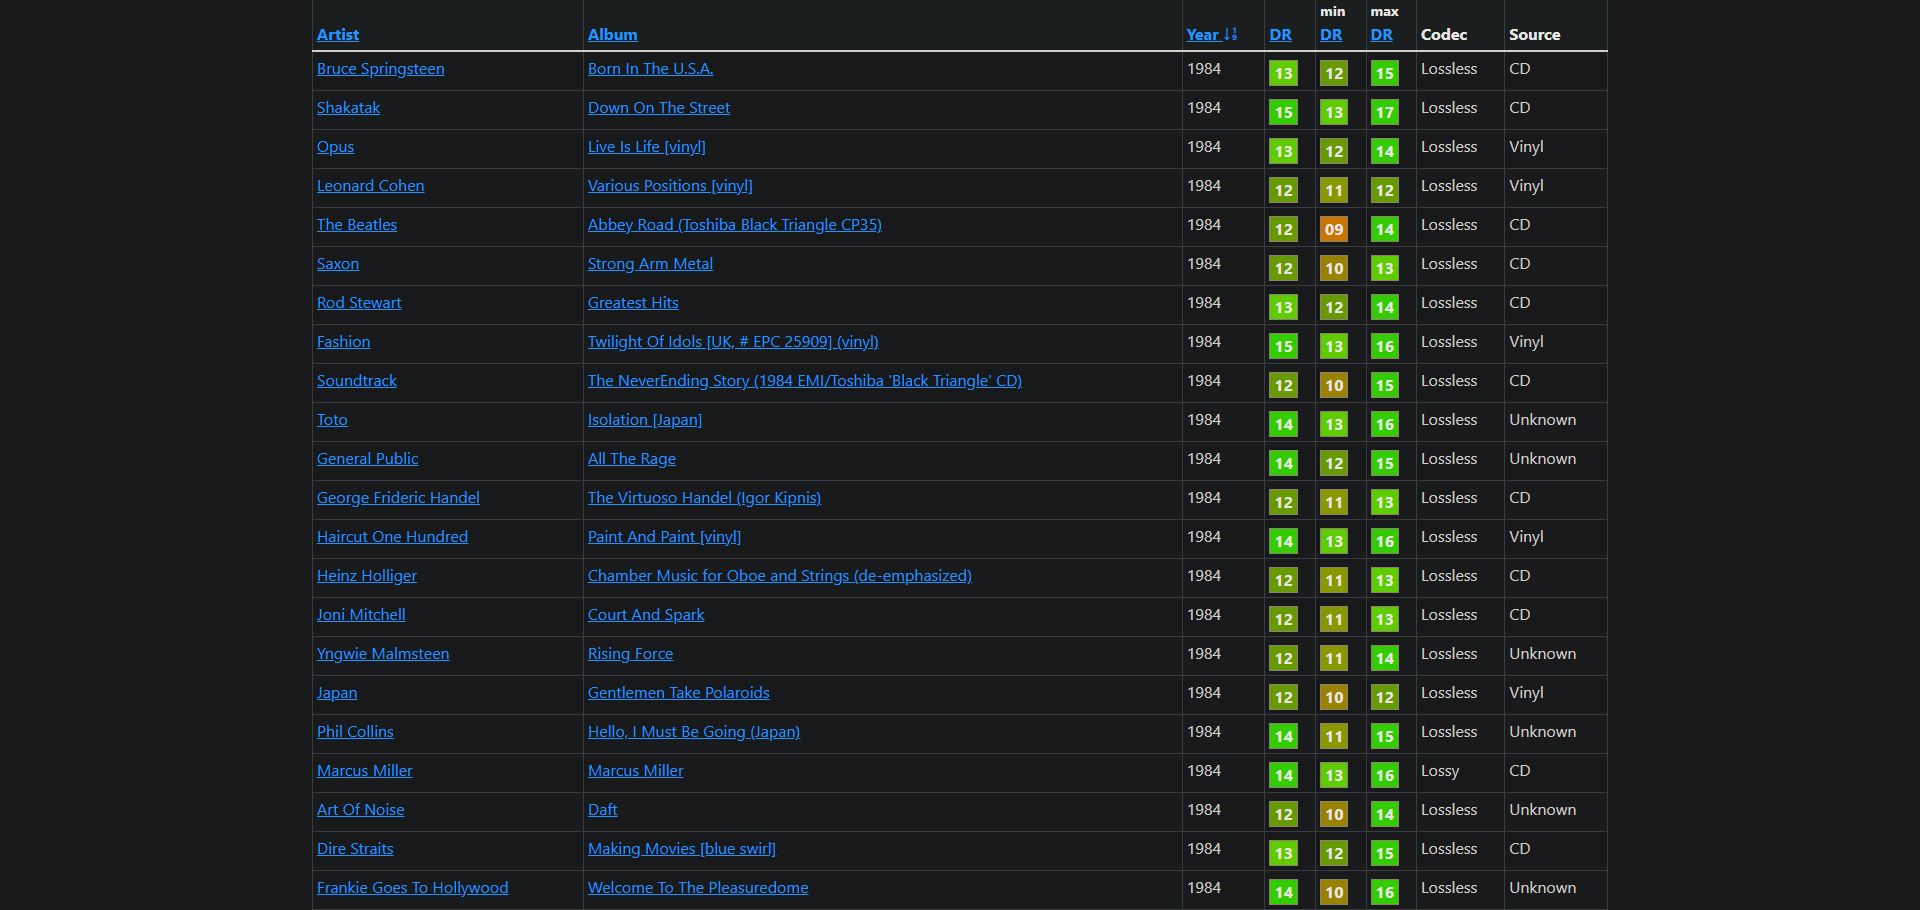Open Heinz Holliger artist page
1920x910 pixels.
(x=367, y=576)
